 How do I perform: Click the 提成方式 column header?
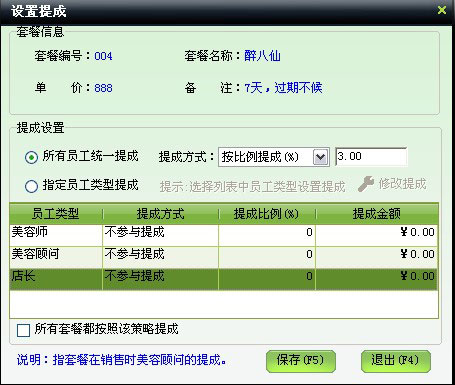tap(161, 214)
